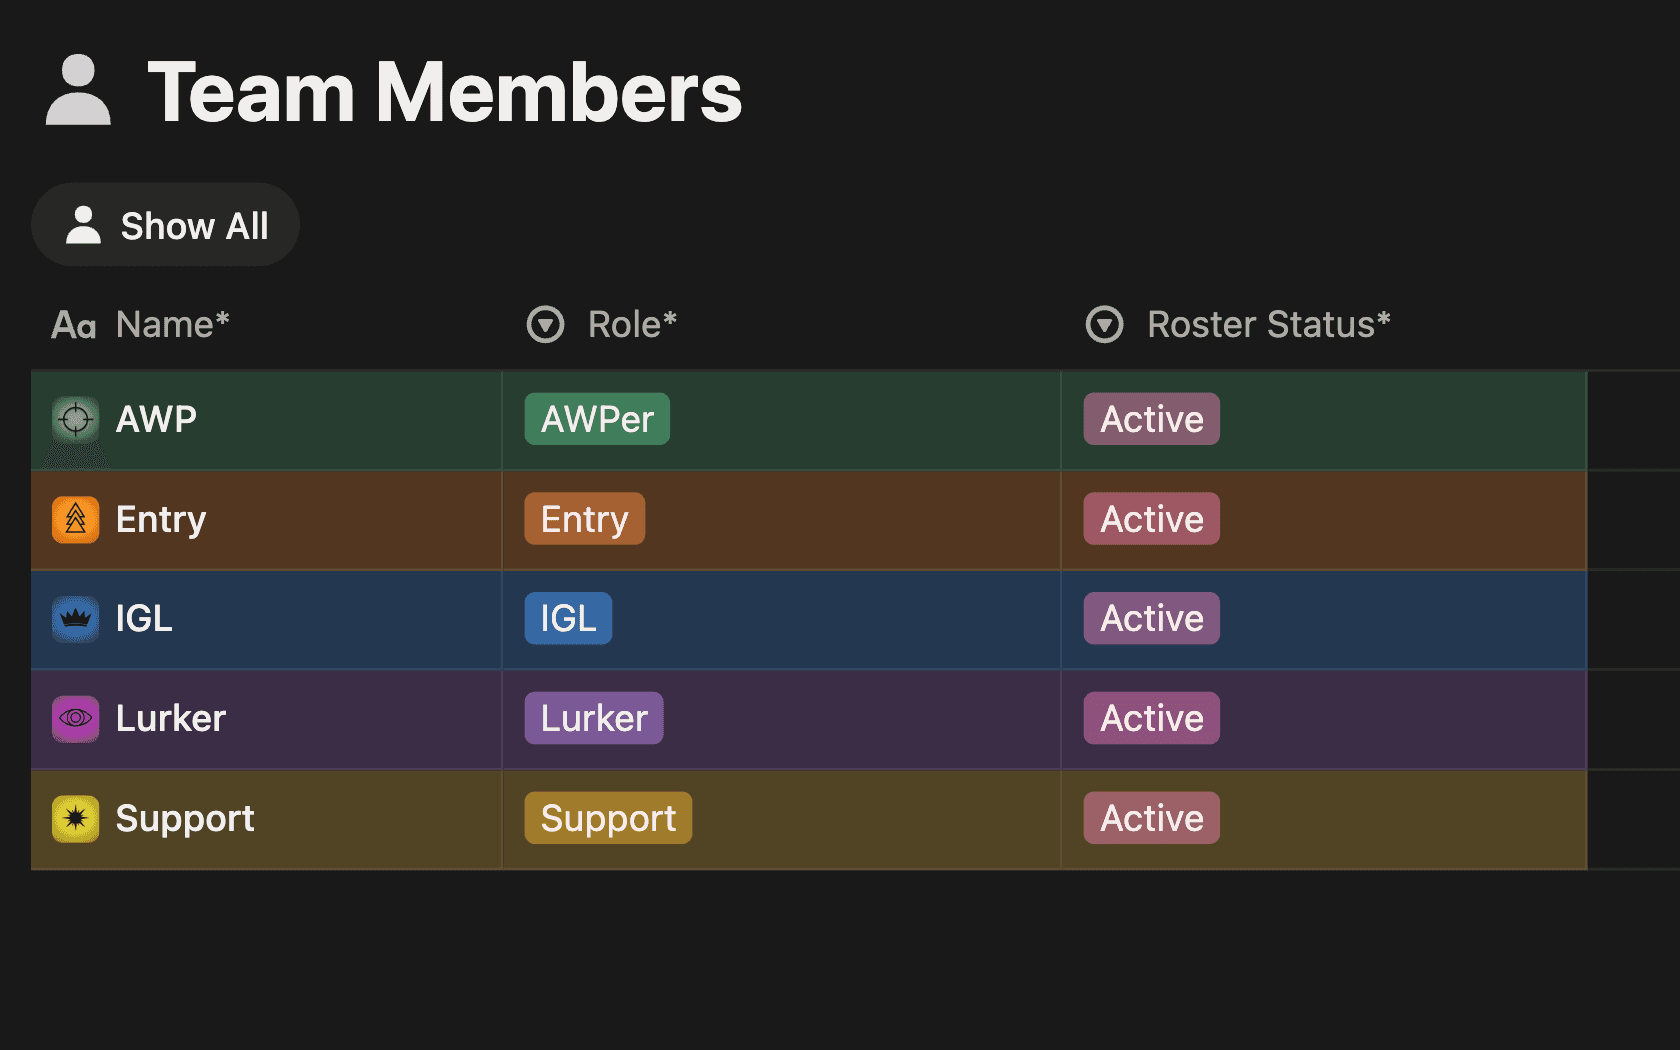Image resolution: width=1680 pixels, height=1050 pixels.
Task: Open the Show All view tab
Action: click(x=166, y=225)
